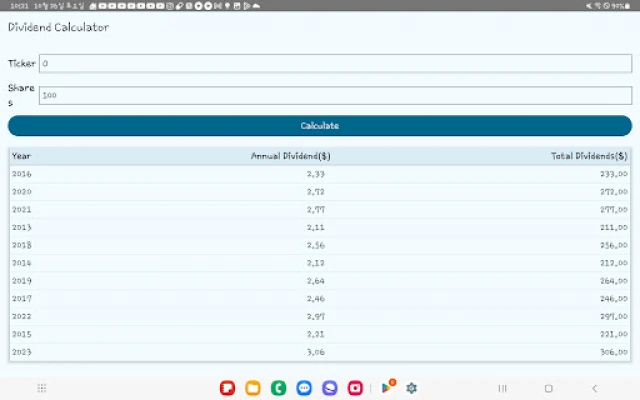Open the yellow files app icon
The width and height of the screenshot is (640, 400).
click(x=253, y=388)
